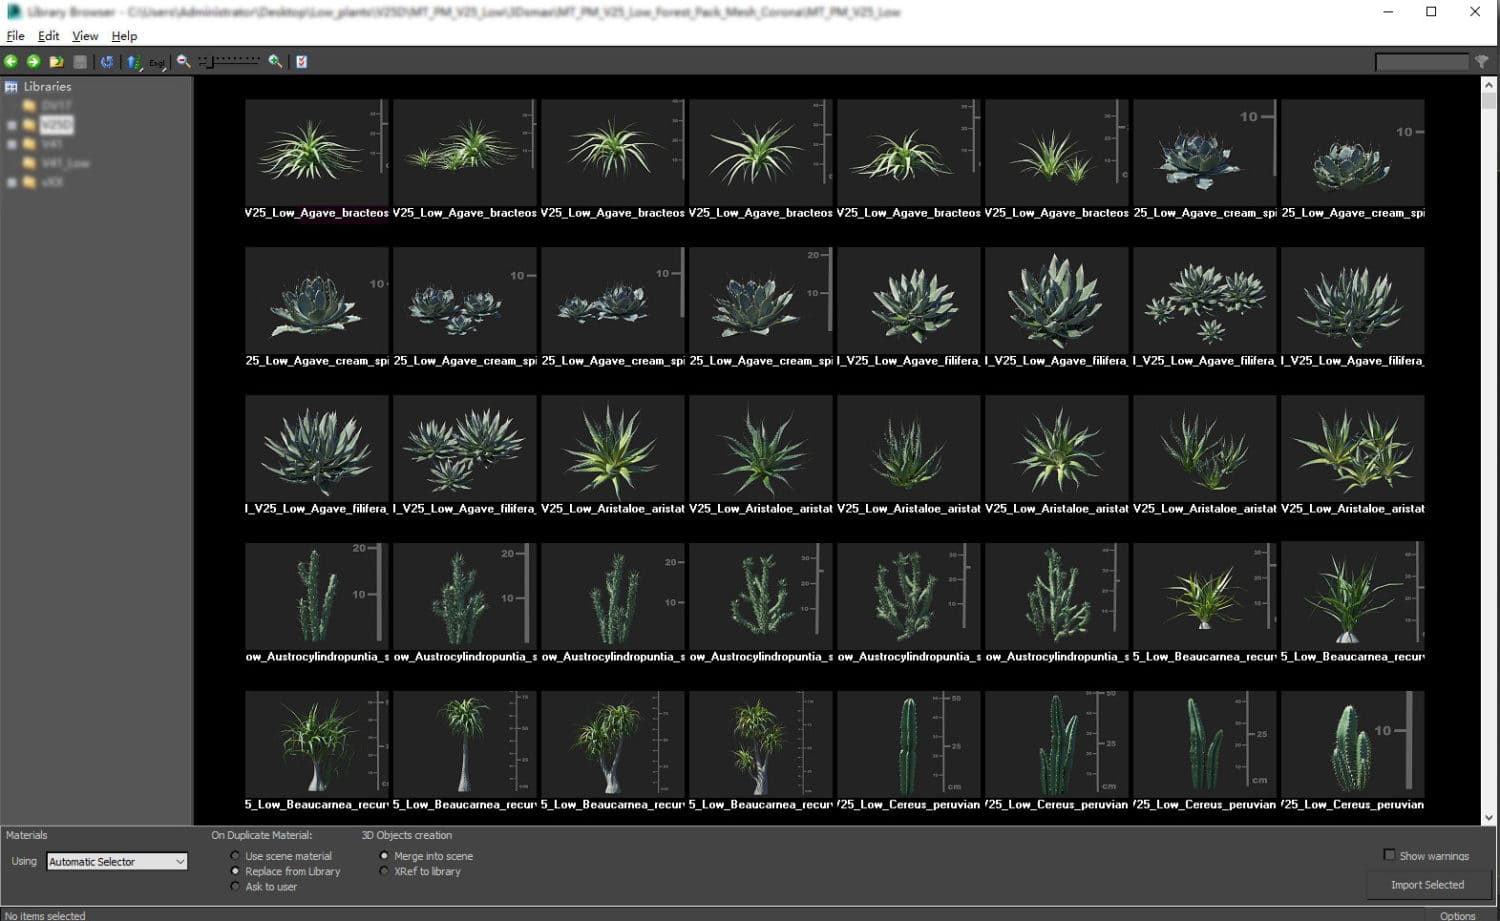
Task: Select the Libraries root label in the tree
Action: (x=47, y=87)
